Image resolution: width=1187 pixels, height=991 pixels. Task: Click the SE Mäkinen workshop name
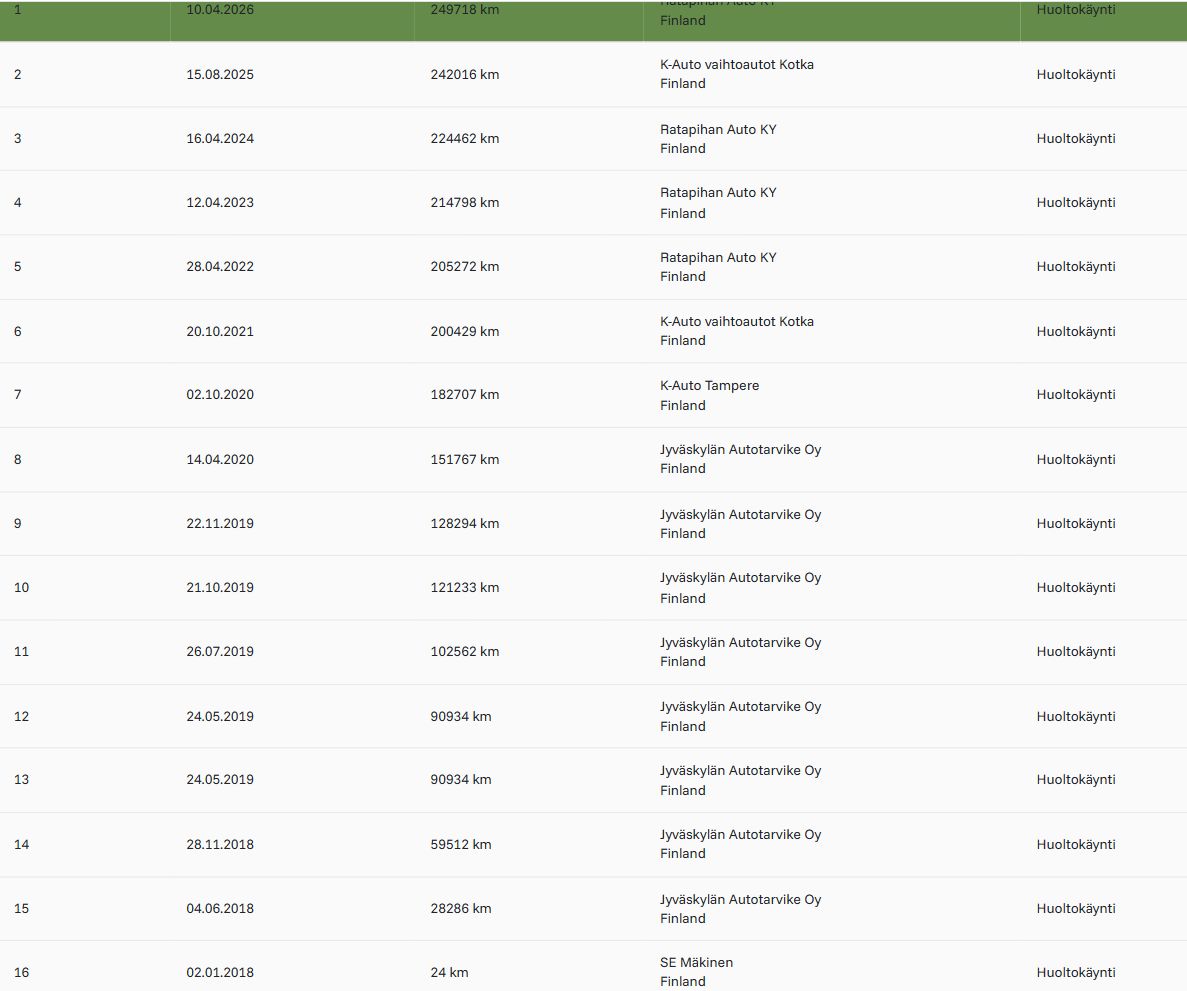click(x=696, y=962)
